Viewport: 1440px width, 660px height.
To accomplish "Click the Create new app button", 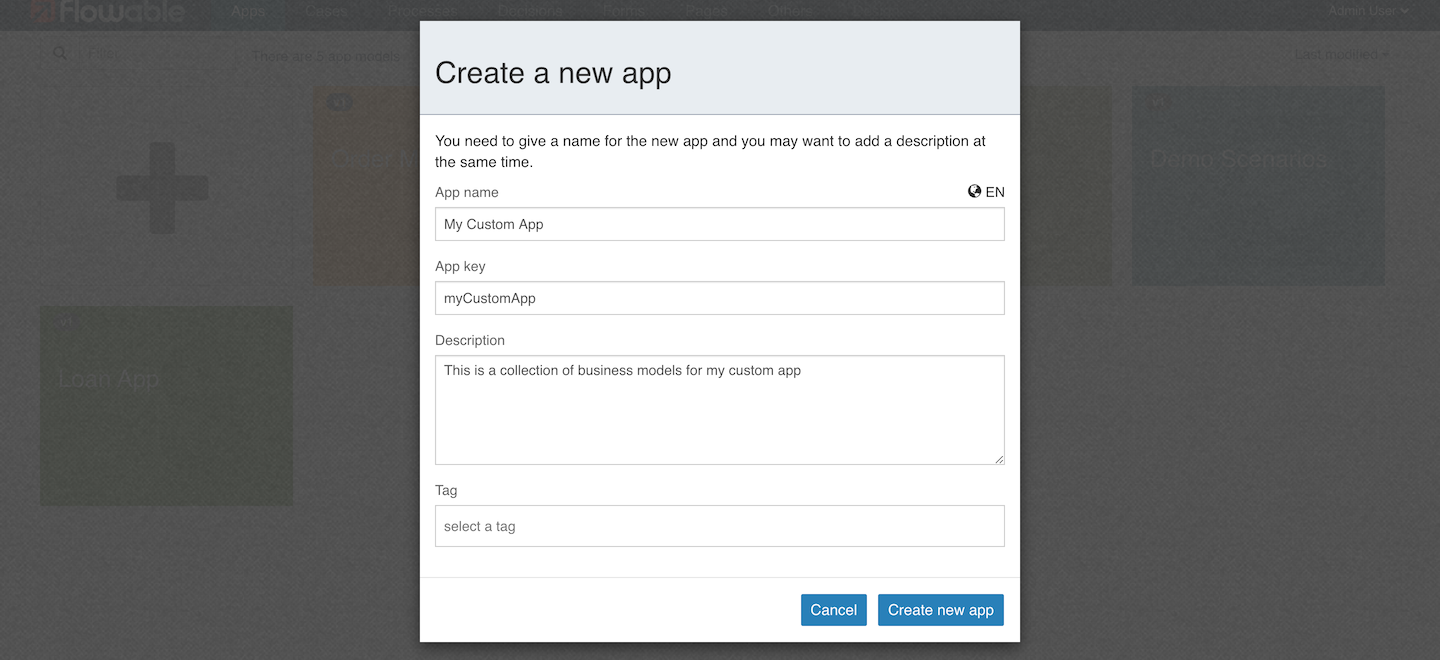I will [940, 609].
